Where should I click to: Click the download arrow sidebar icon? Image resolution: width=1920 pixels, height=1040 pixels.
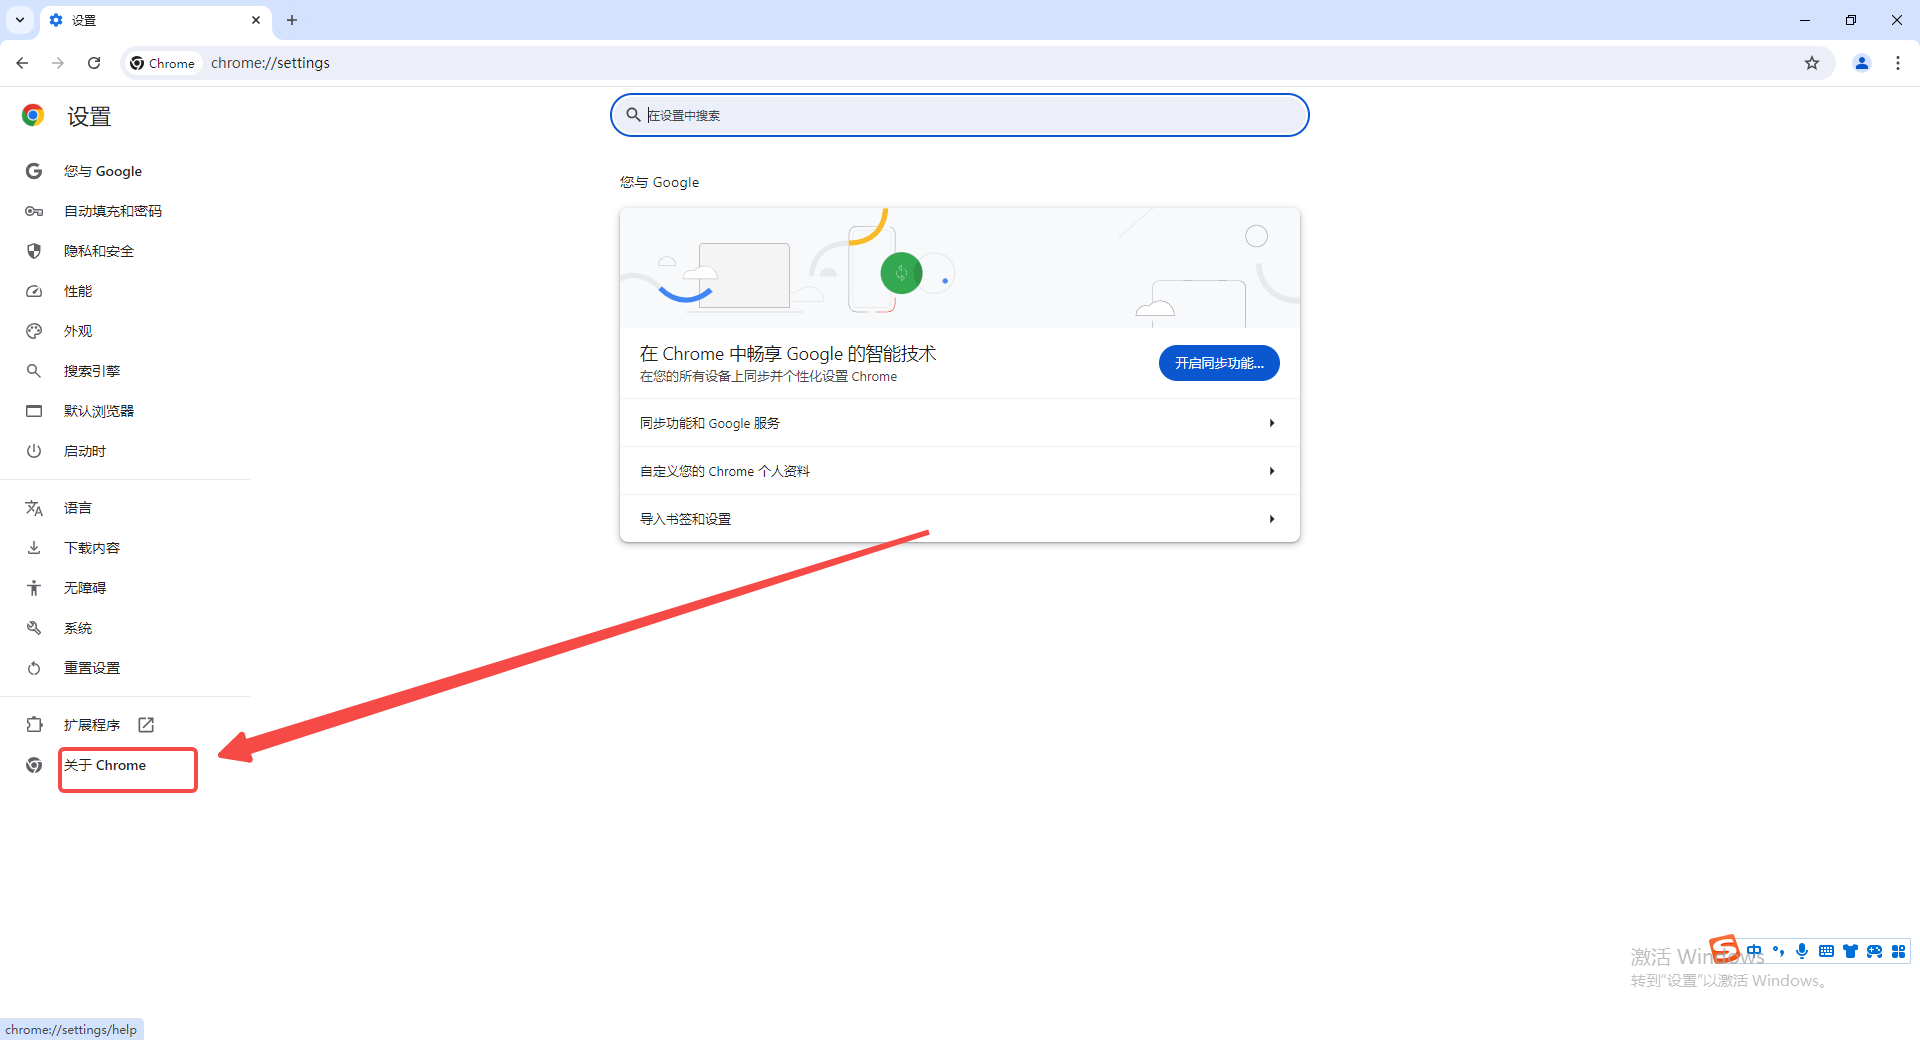34,548
